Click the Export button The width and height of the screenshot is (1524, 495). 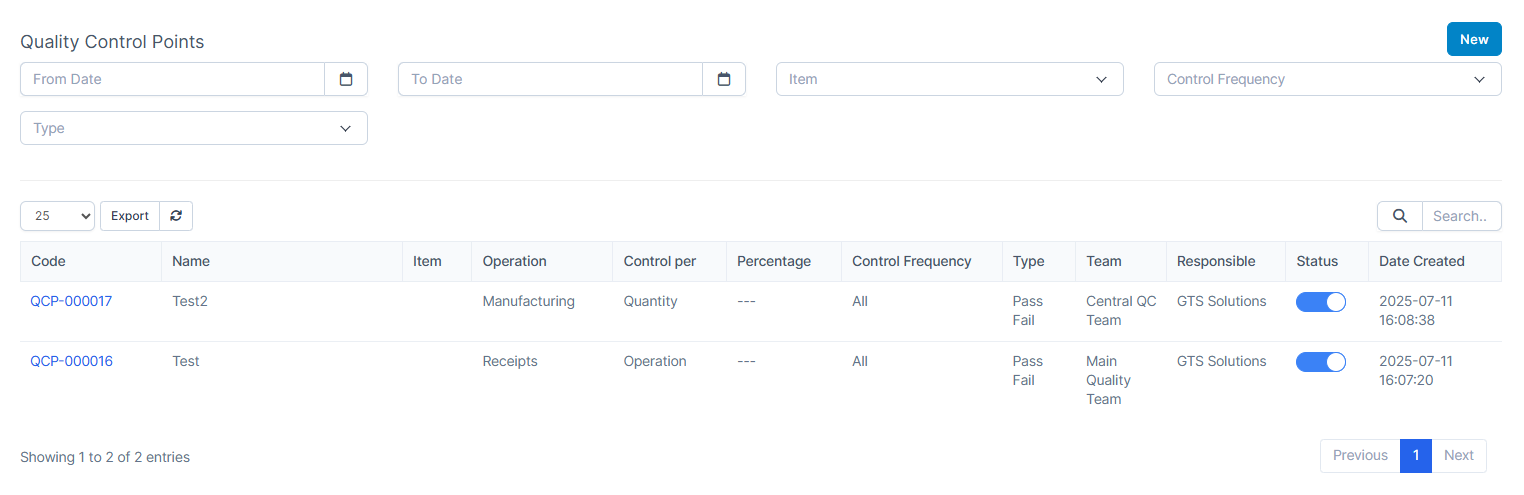pos(130,216)
